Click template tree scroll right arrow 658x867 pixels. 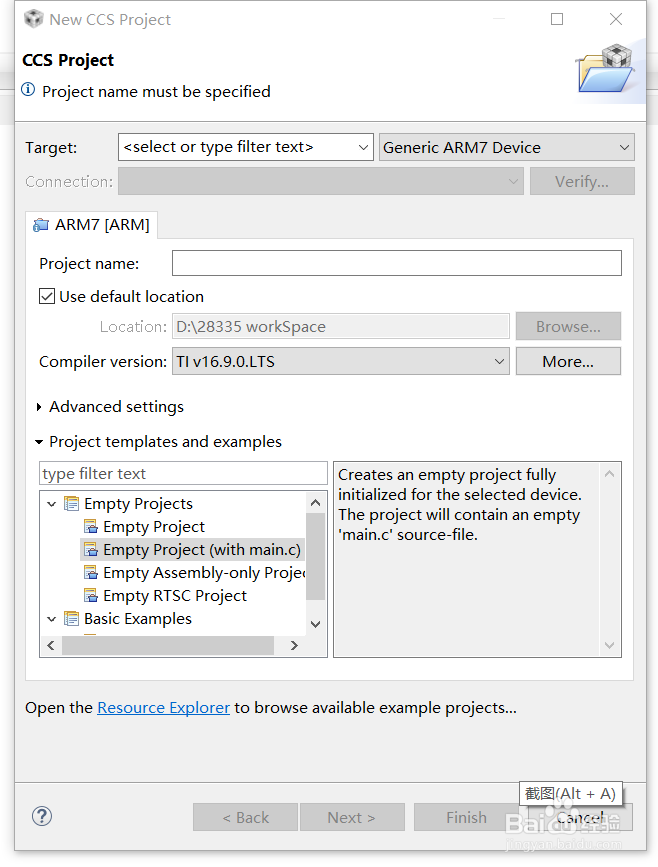tap(294, 645)
